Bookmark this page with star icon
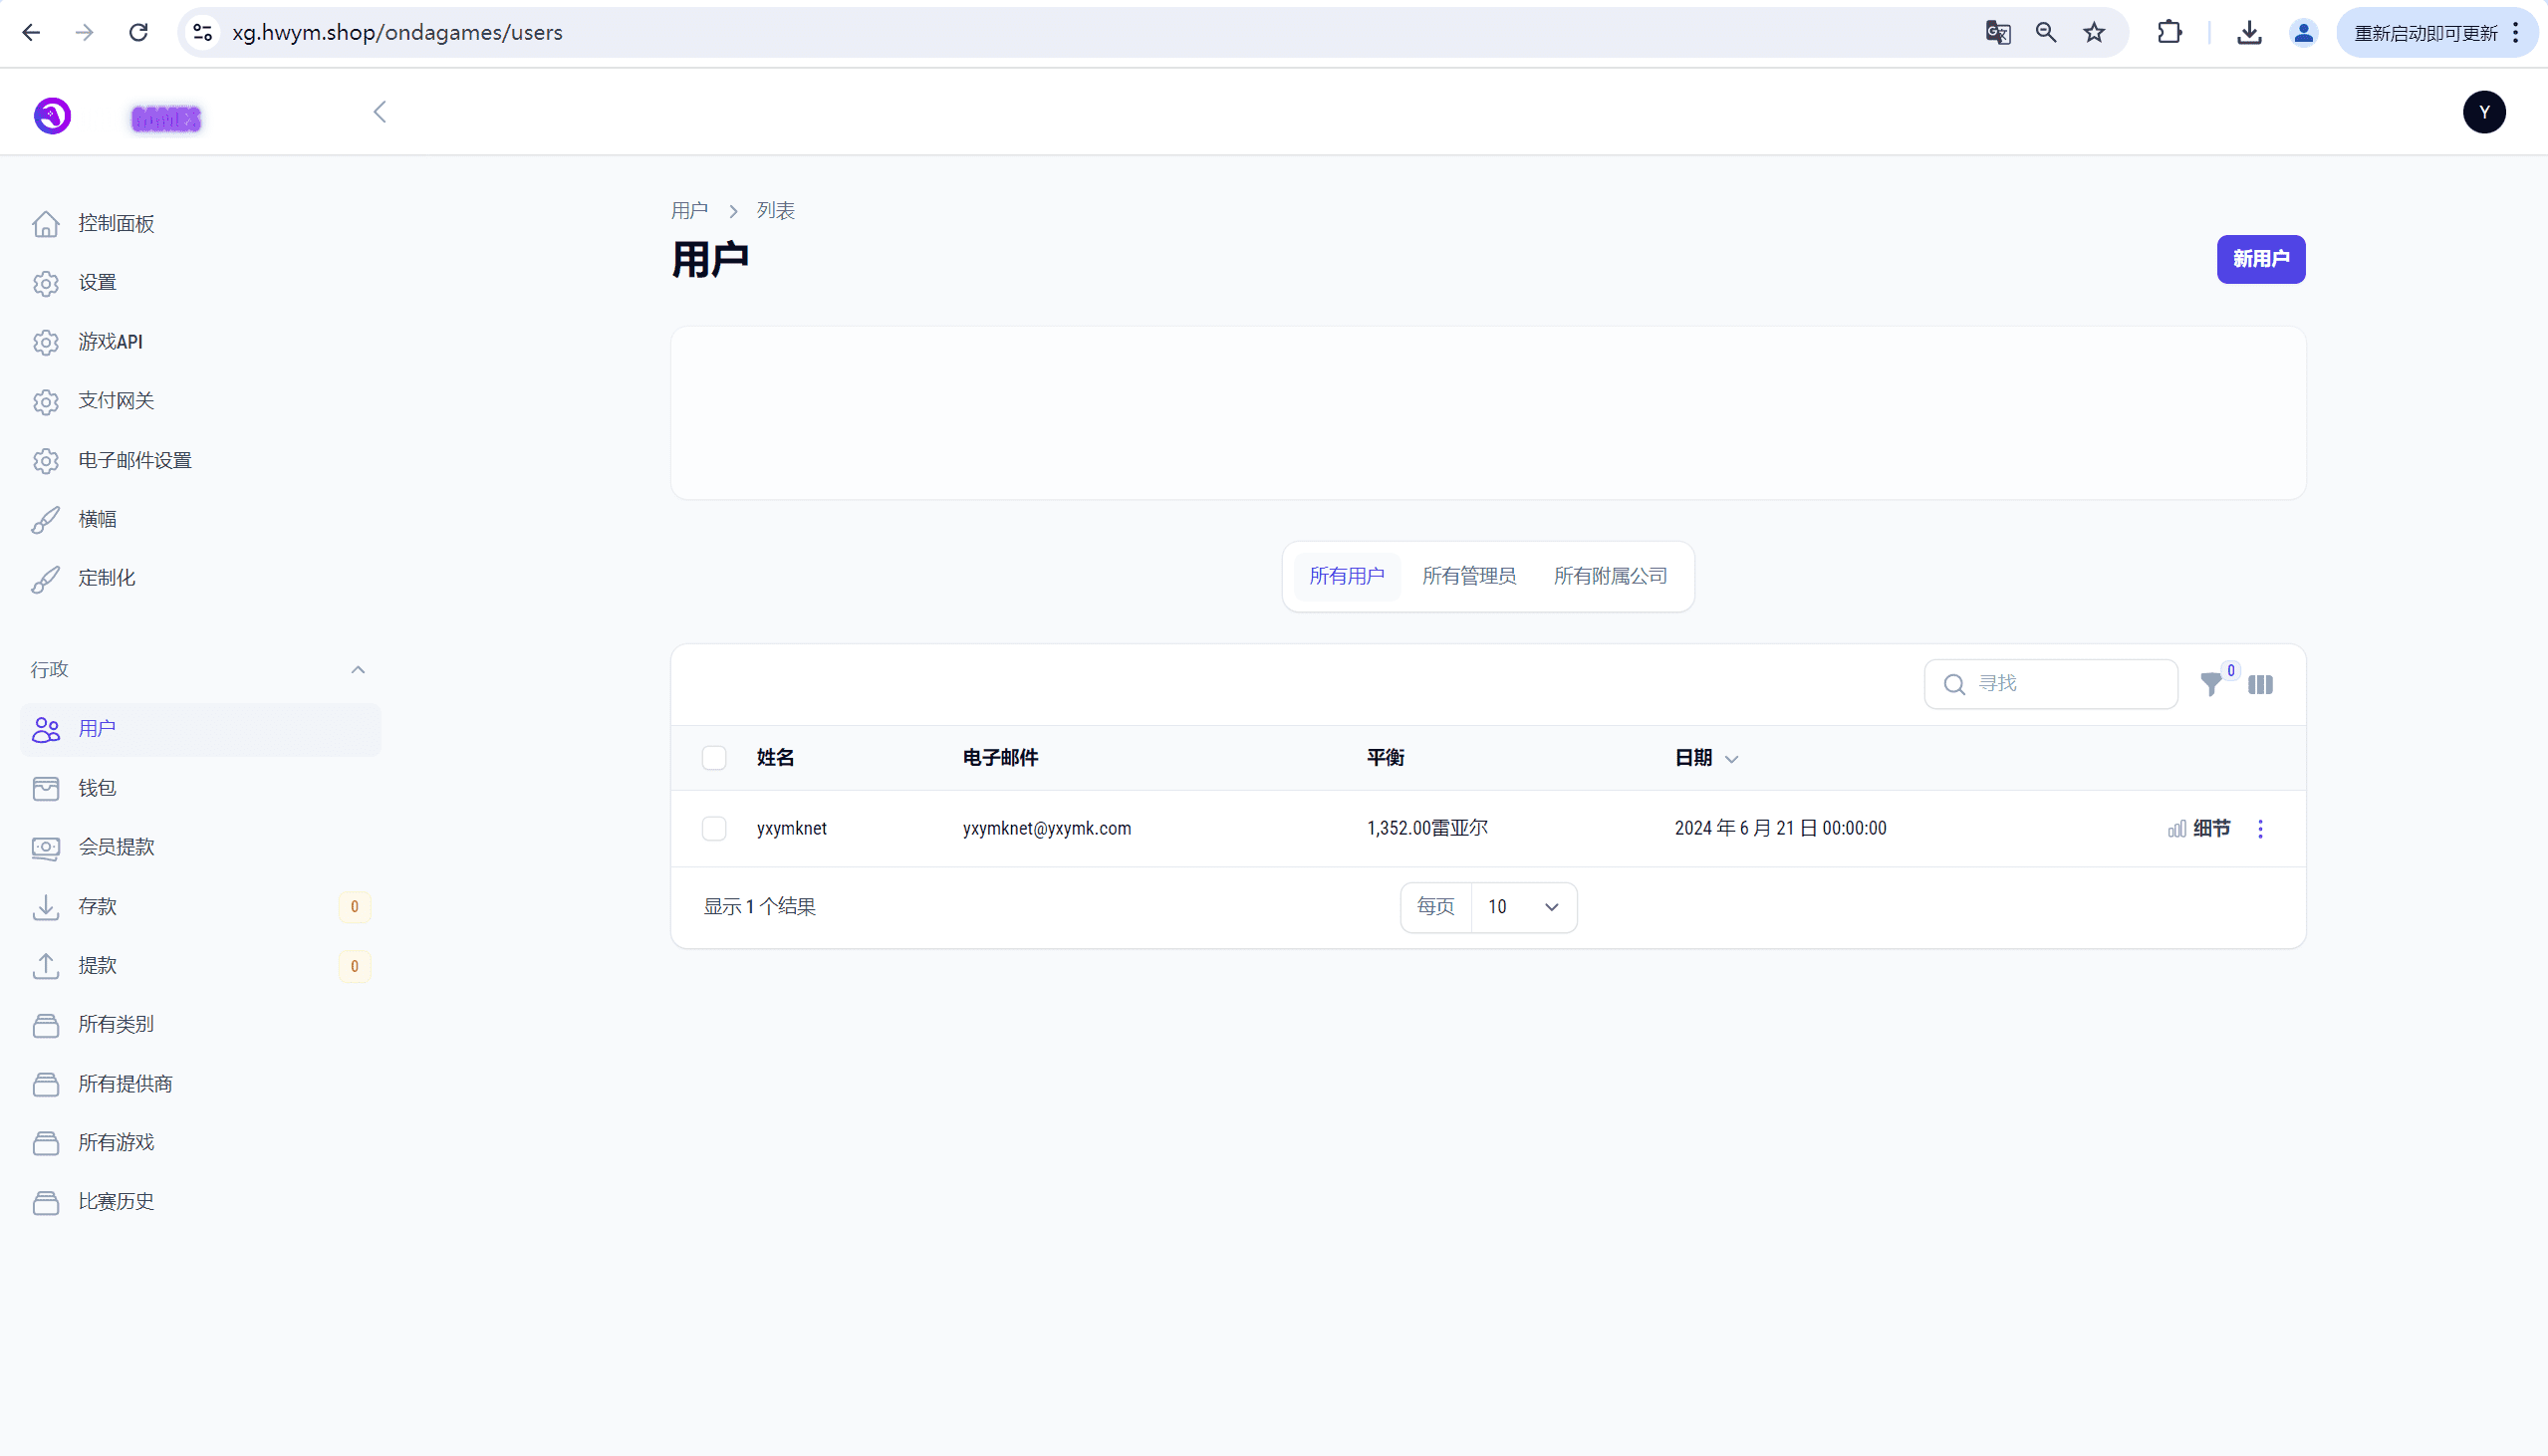 pos(2094,33)
